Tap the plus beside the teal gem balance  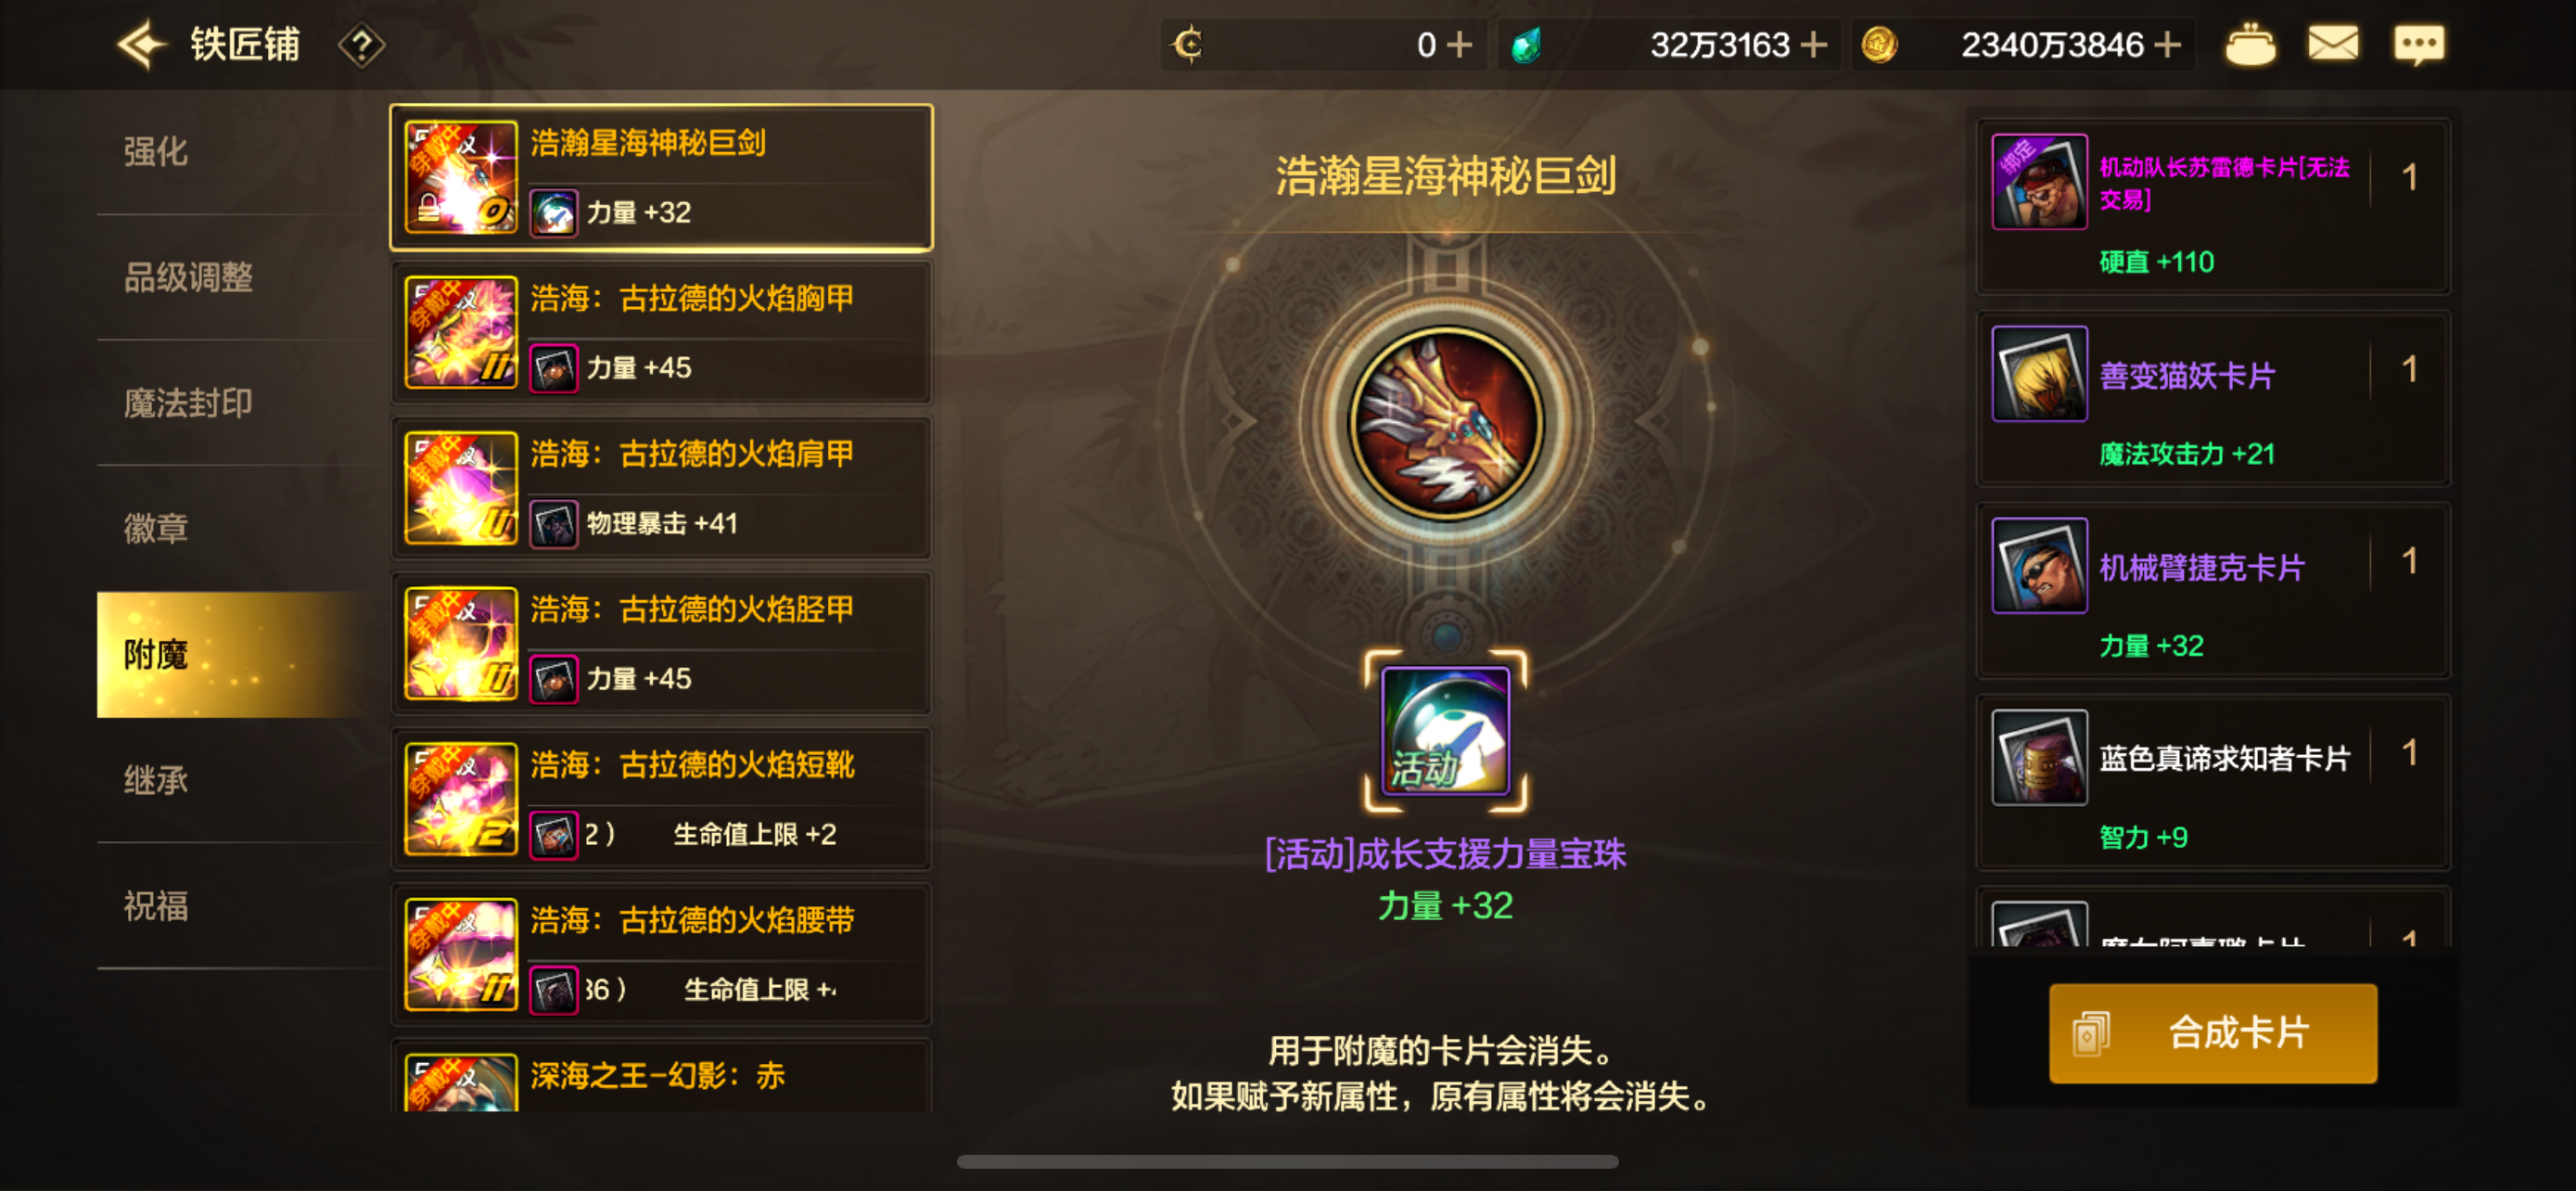pos(1813,45)
